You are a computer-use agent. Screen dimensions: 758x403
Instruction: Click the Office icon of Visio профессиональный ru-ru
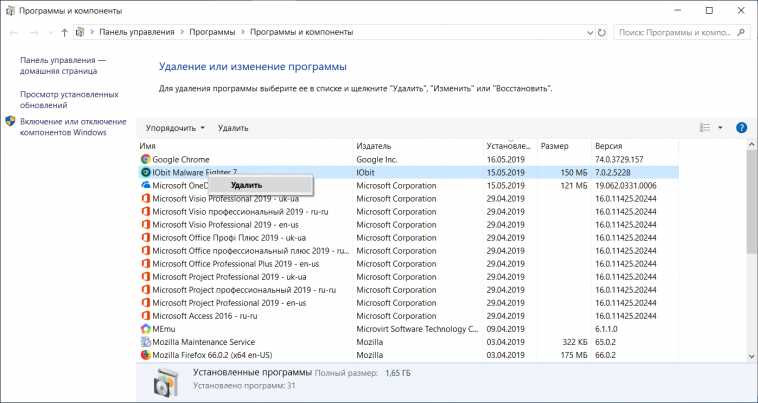146,211
